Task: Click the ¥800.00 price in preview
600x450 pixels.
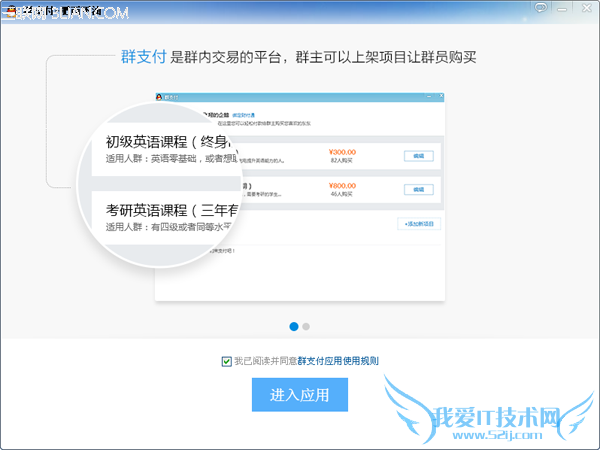Action: click(342, 186)
